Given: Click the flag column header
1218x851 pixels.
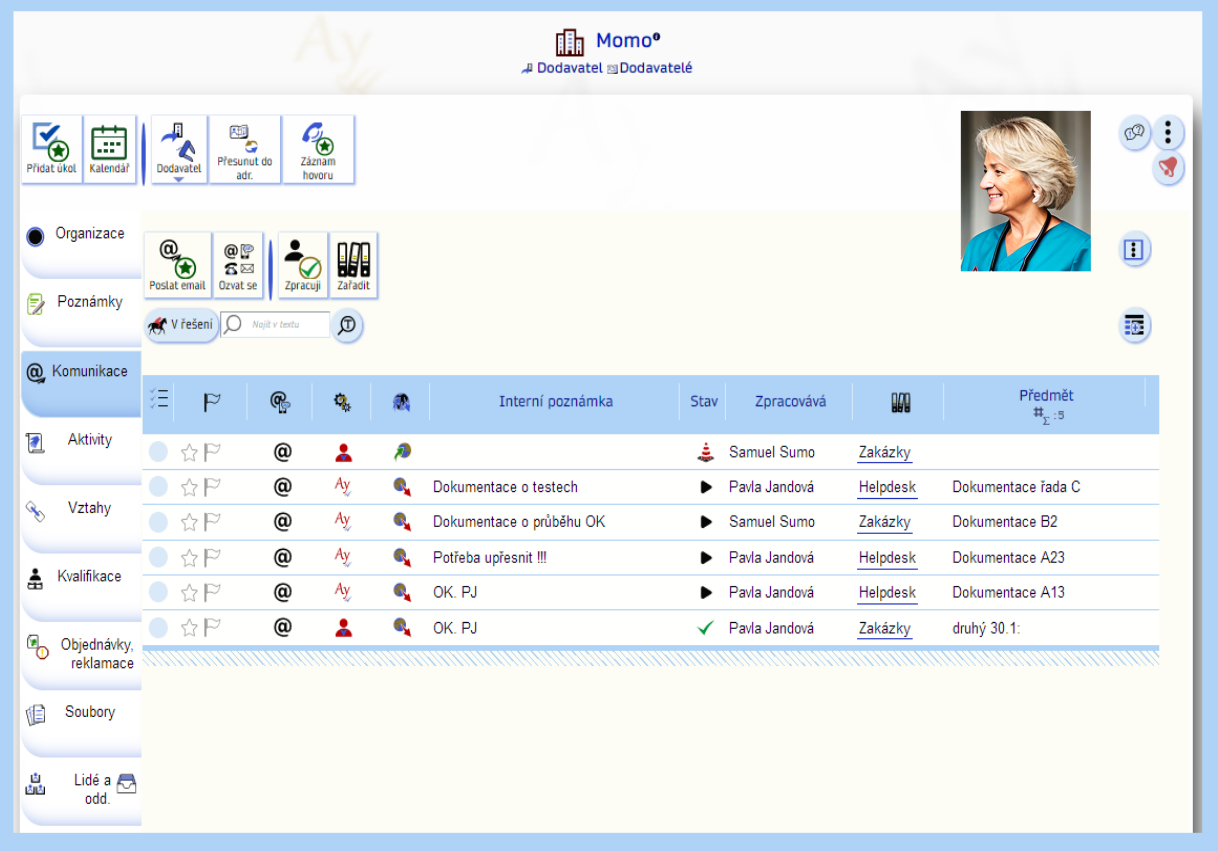Looking at the screenshot, I should point(211,402).
